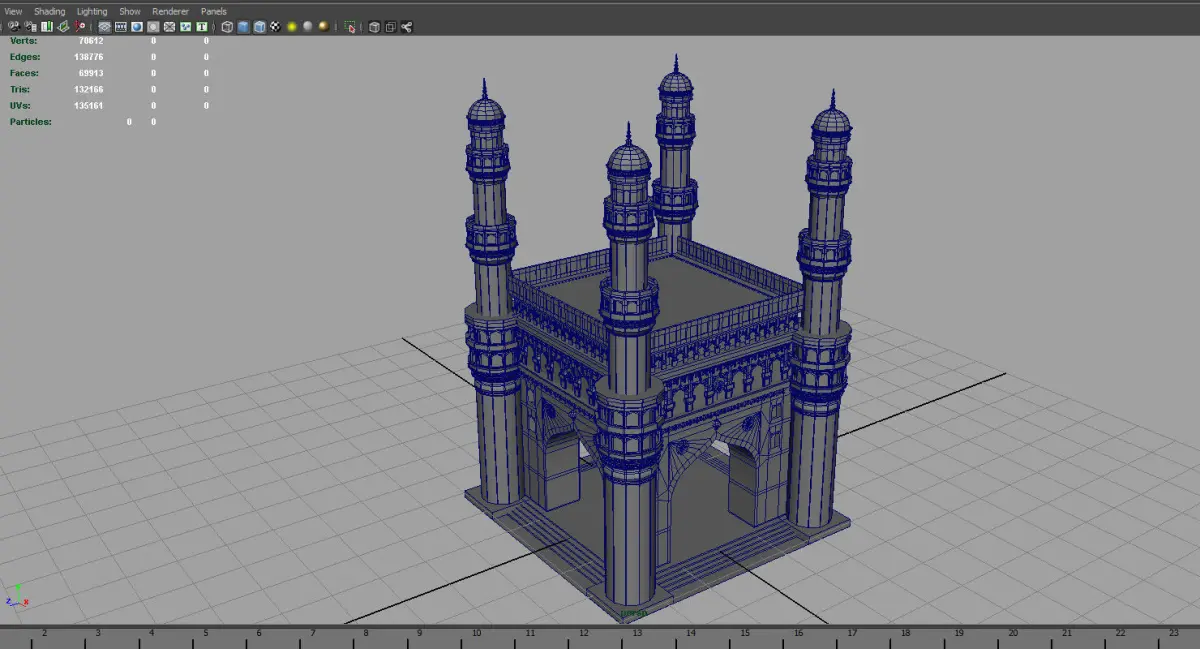
Task: Open the Lighting menu
Action: [92, 11]
